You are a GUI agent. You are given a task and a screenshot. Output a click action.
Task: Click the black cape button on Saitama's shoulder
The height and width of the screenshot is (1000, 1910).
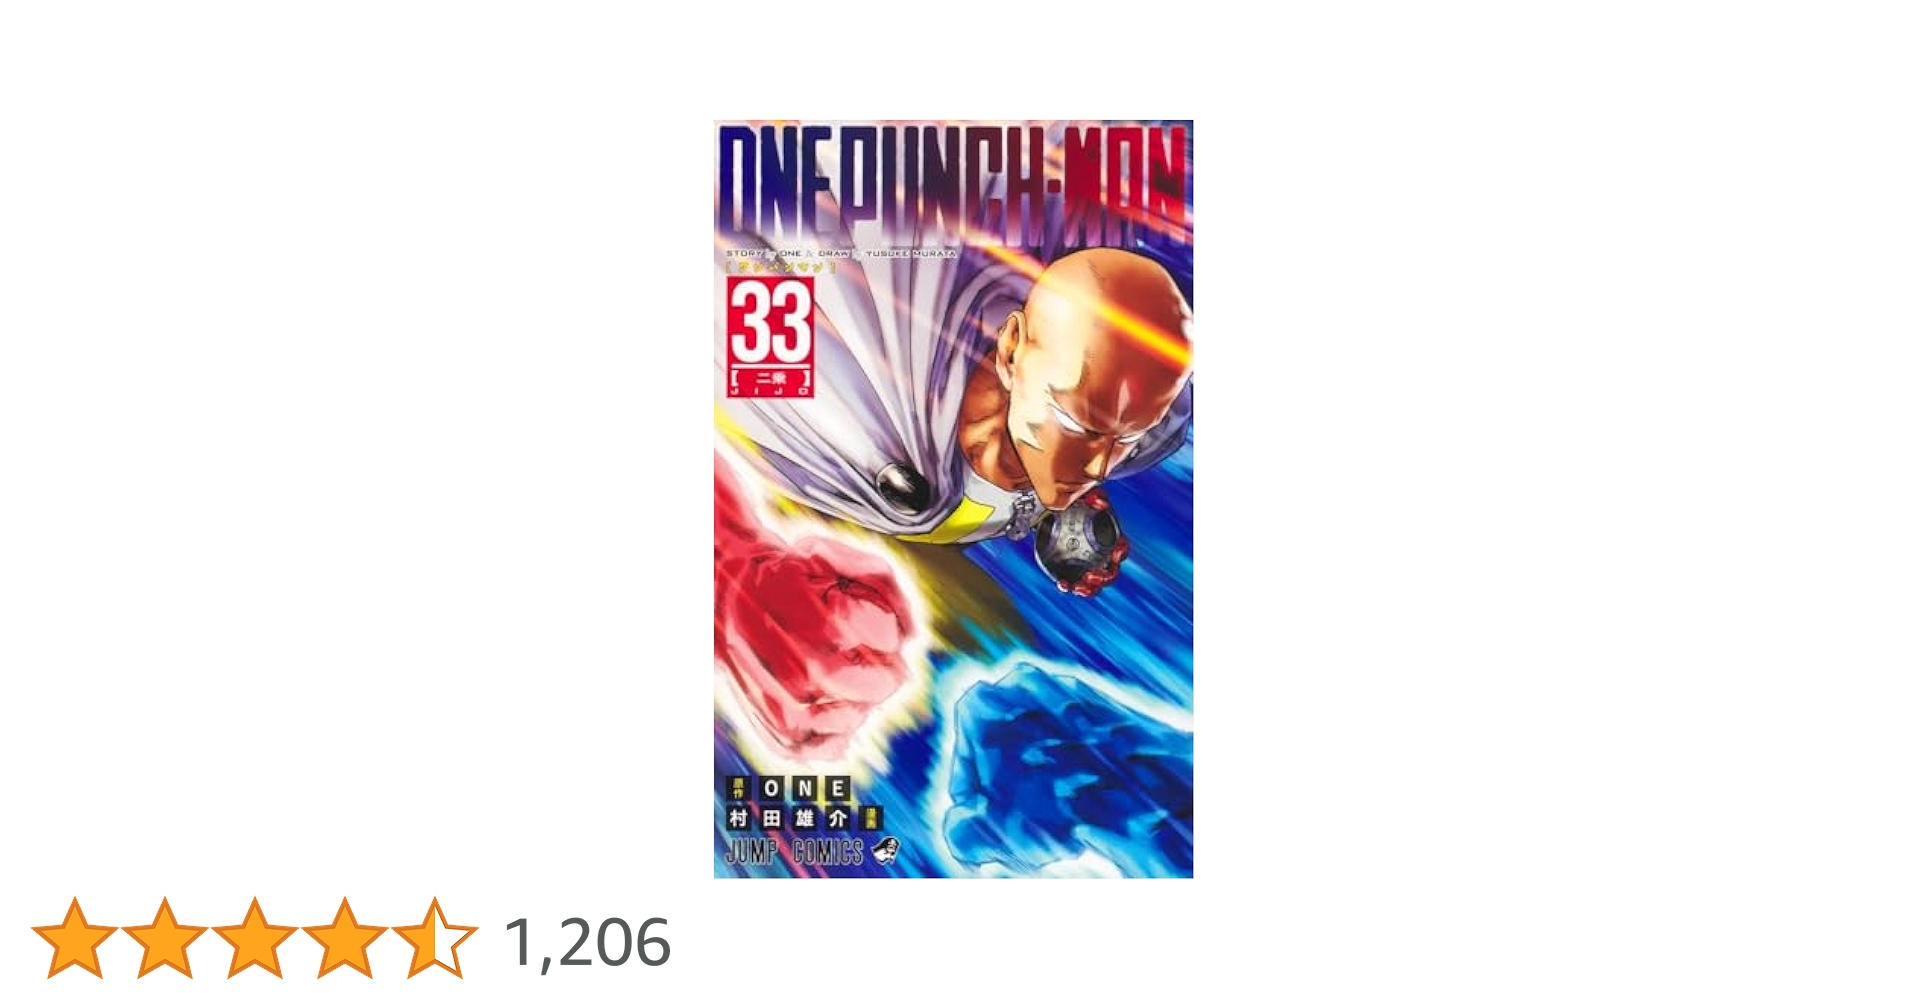click(x=902, y=485)
